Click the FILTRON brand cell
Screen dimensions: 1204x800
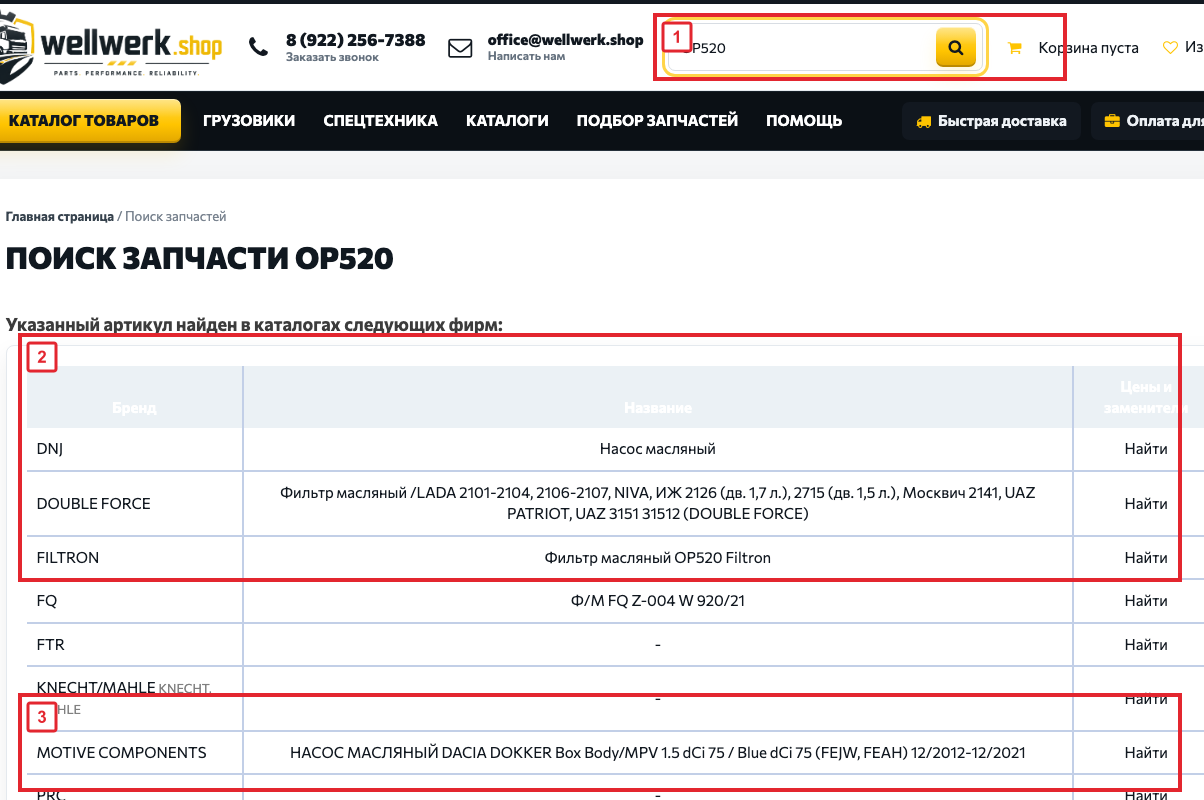135,557
